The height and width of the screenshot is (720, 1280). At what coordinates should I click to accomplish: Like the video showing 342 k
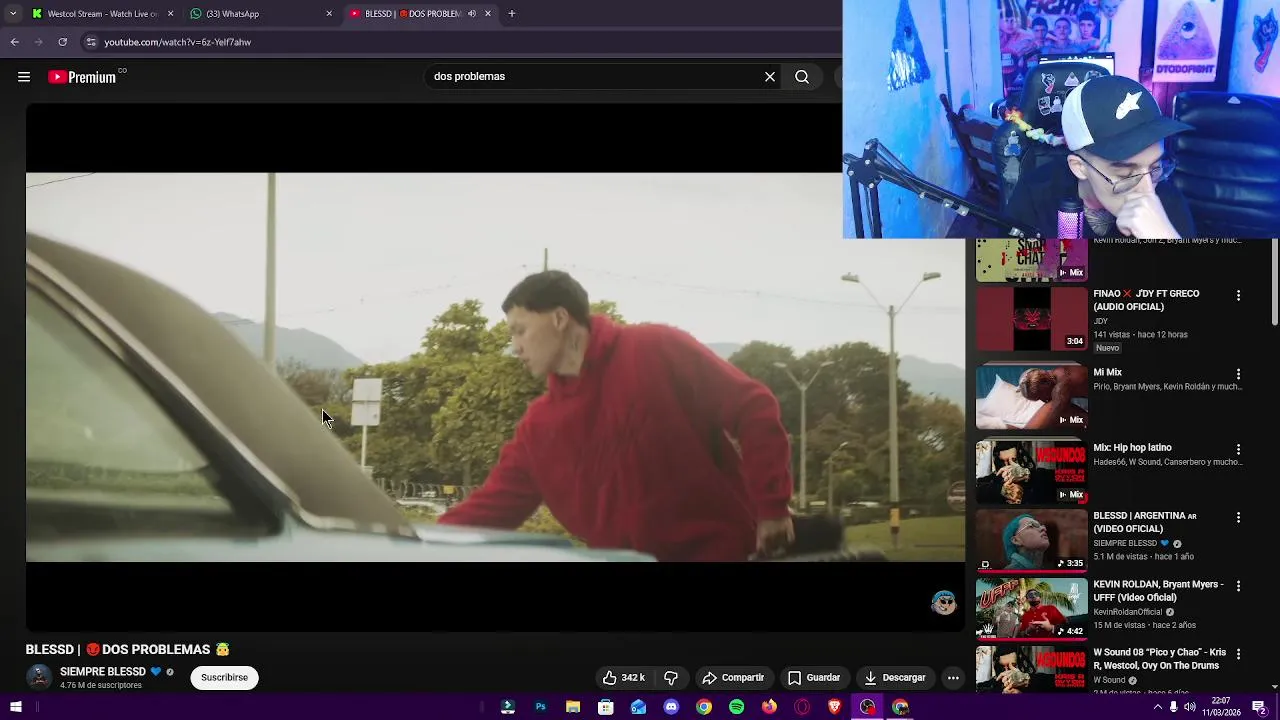pos(623,678)
